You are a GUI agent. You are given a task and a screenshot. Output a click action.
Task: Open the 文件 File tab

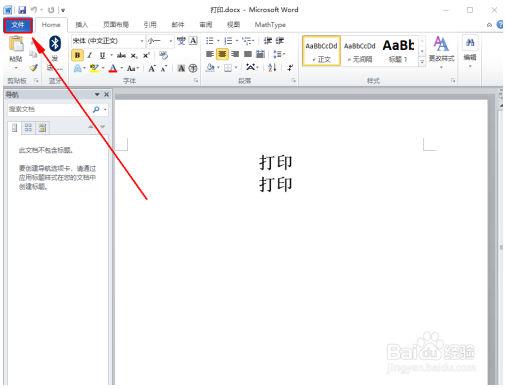click(18, 25)
